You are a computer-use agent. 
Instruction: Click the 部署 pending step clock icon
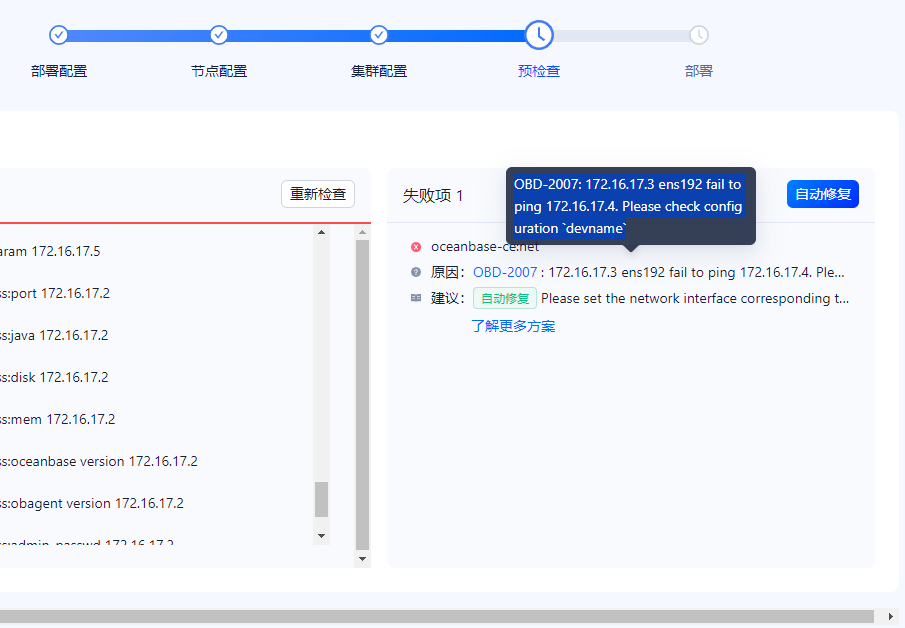point(699,35)
